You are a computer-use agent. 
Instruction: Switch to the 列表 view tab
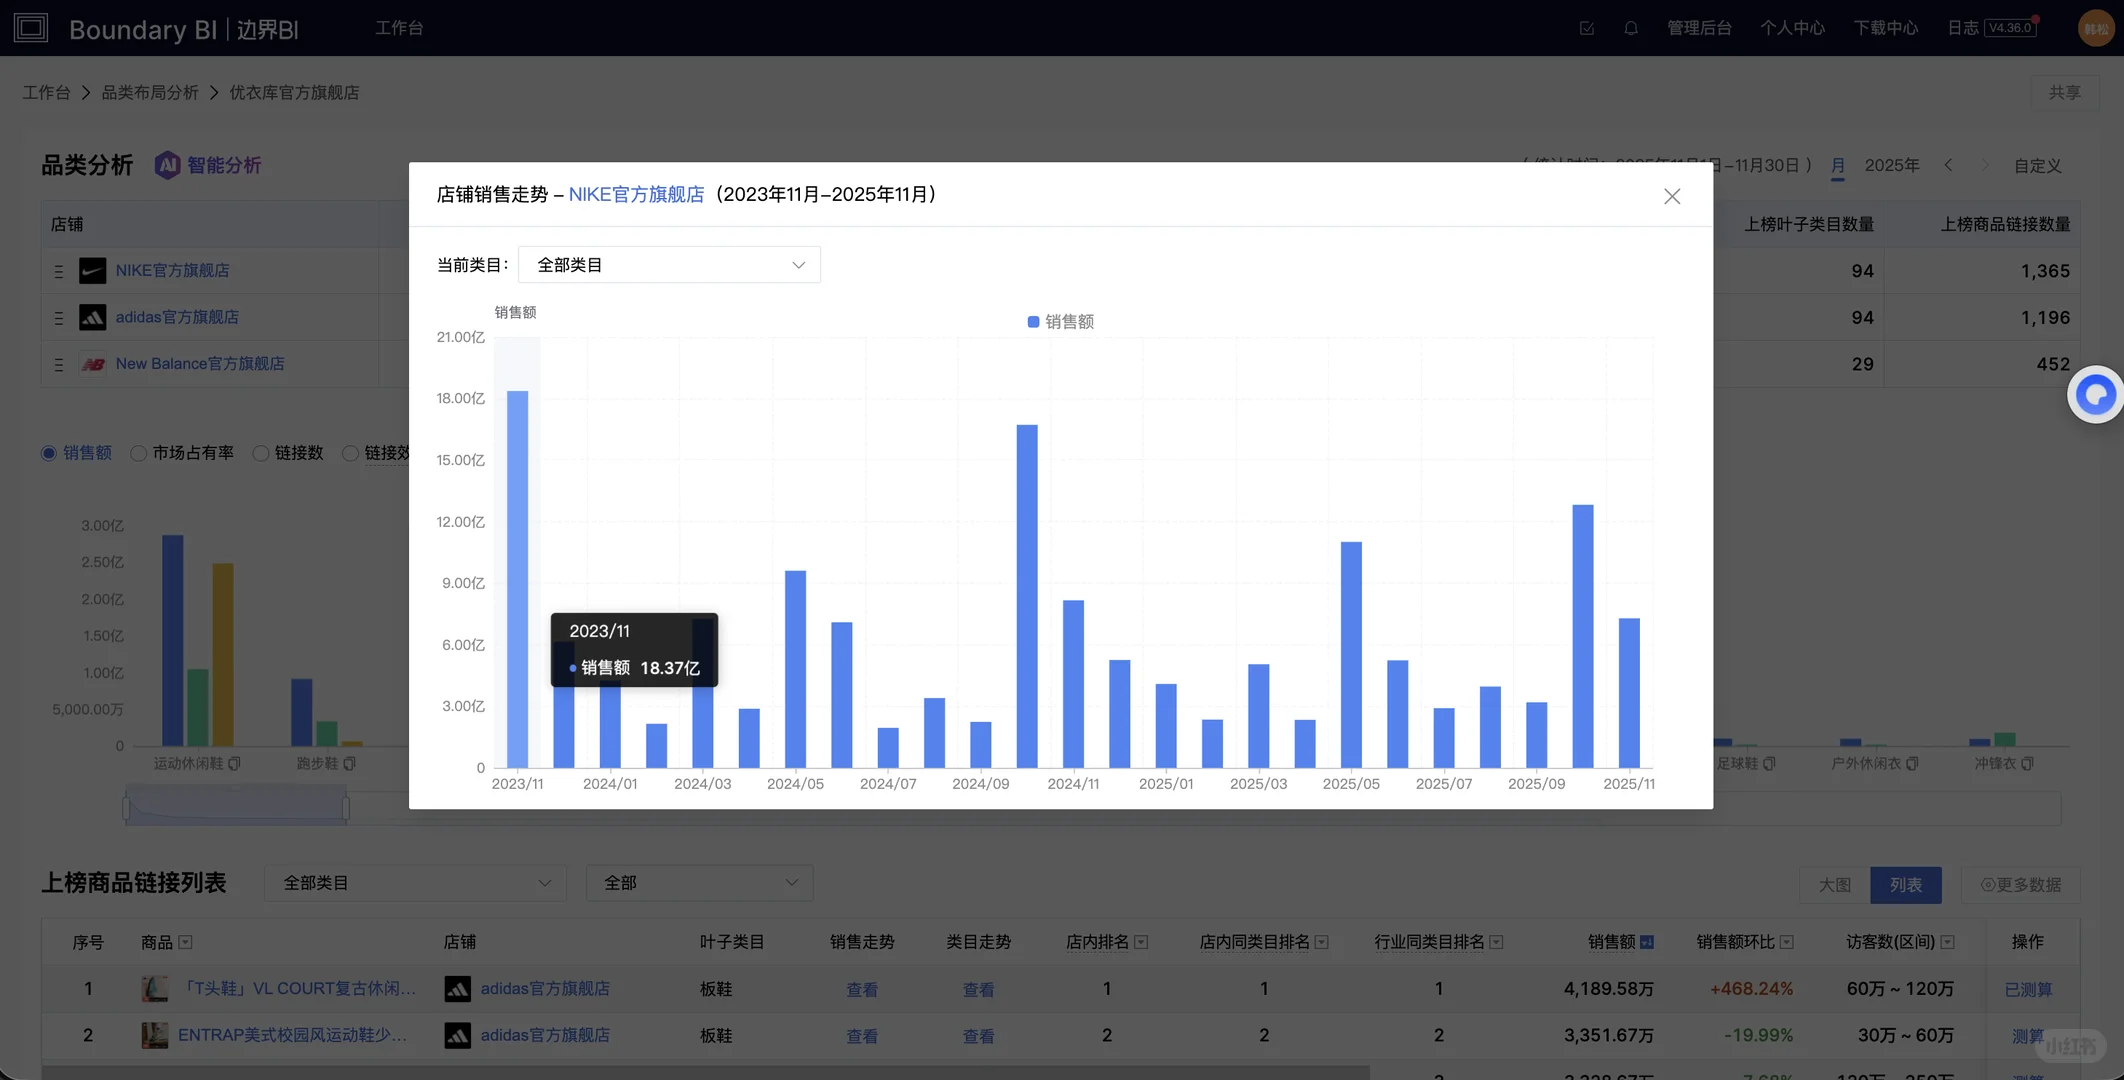[x=1905, y=885]
